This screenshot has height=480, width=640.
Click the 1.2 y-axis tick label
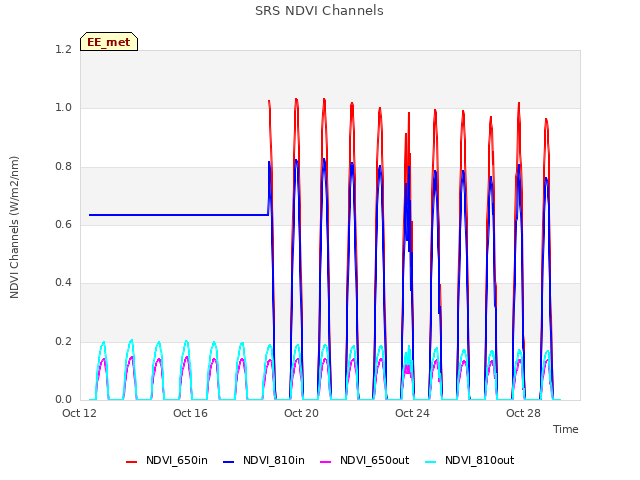pyautogui.click(x=63, y=49)
